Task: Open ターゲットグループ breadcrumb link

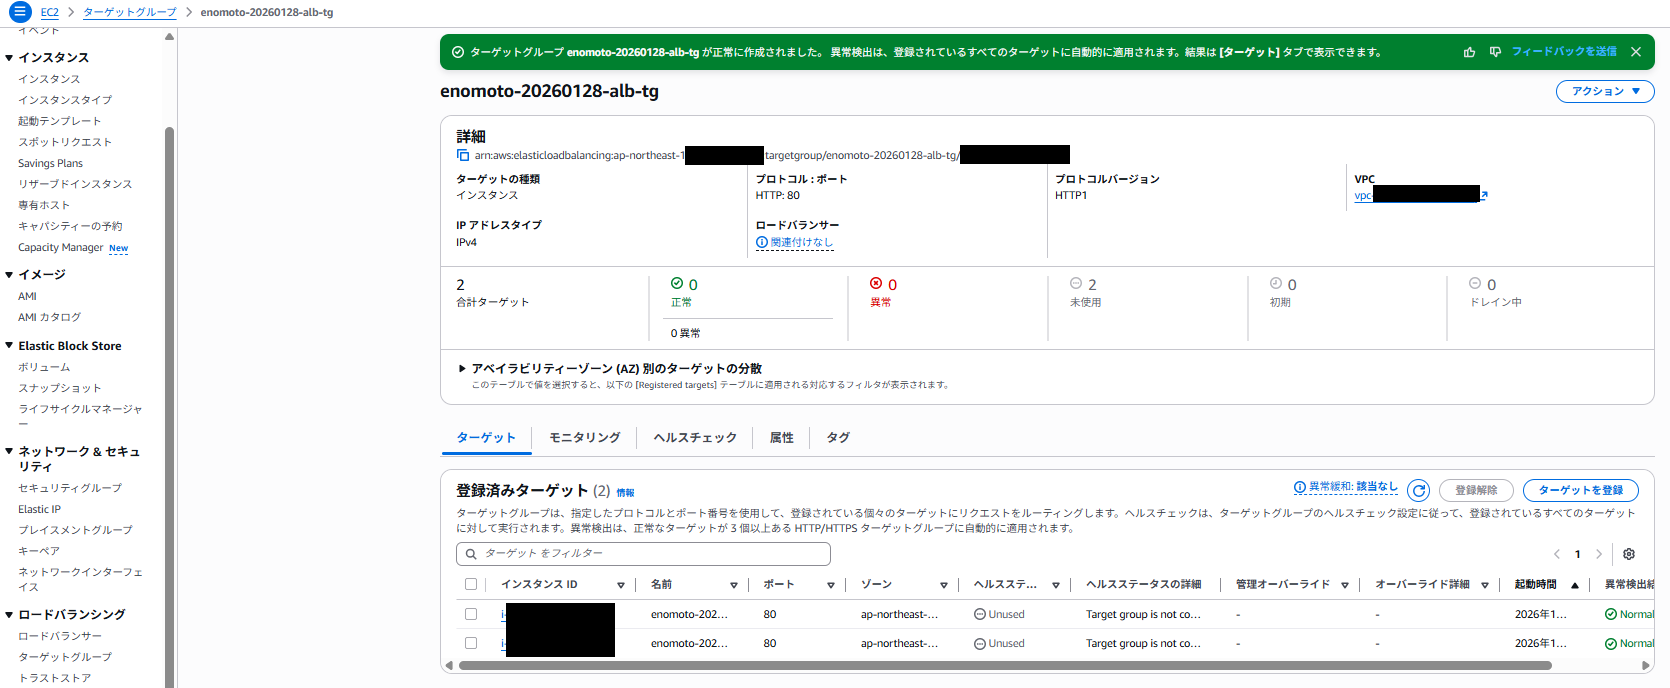Action: 129,12
